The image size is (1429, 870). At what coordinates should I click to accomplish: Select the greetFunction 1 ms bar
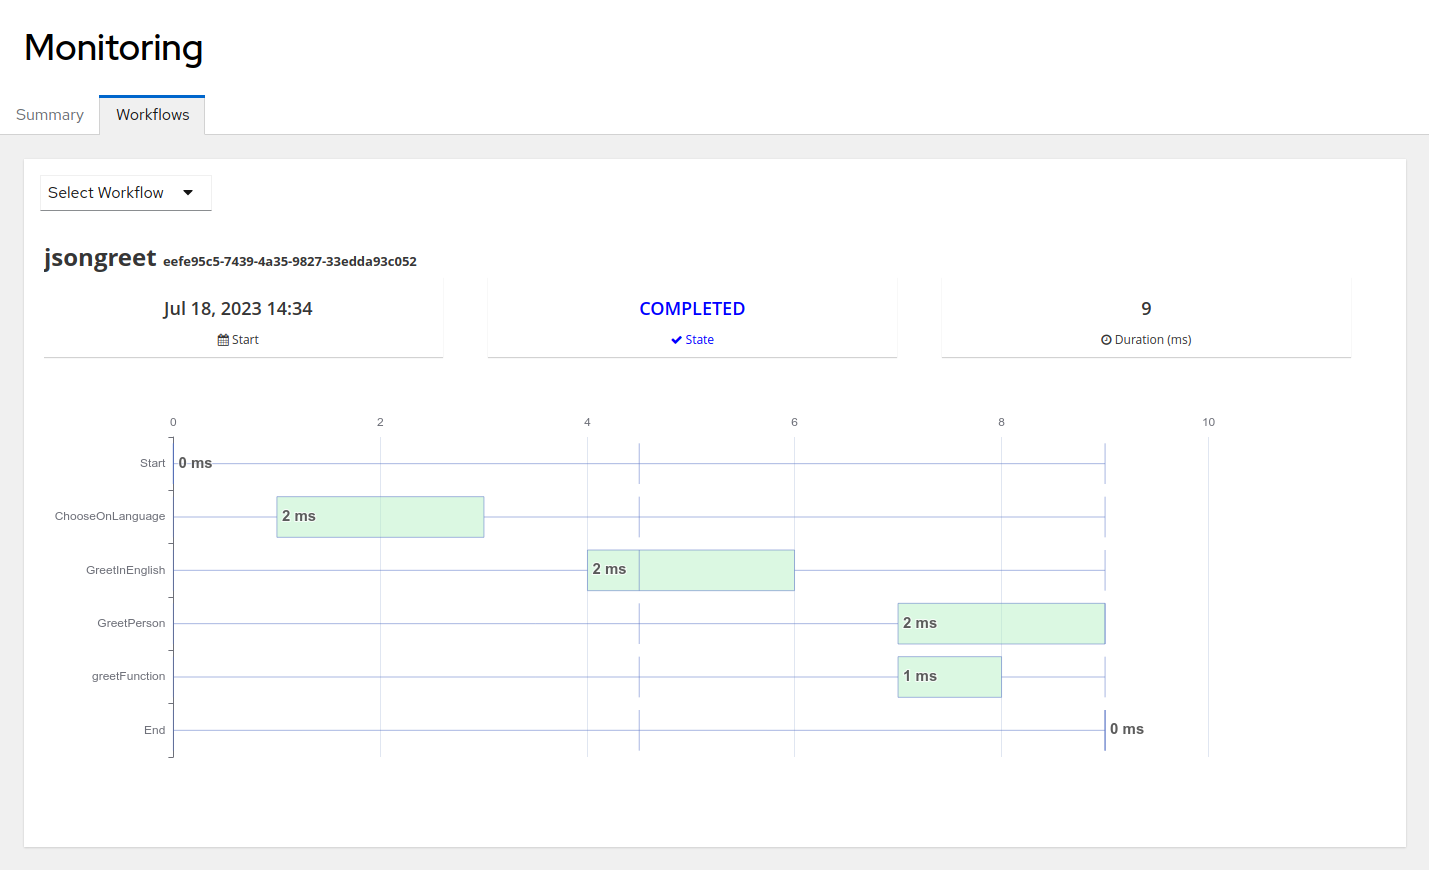coord(948,676)
